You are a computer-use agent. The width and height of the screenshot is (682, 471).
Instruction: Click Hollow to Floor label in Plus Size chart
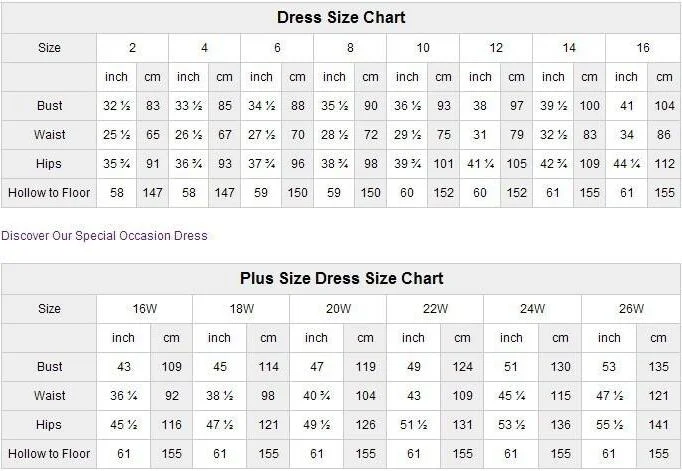coord(49,454)
